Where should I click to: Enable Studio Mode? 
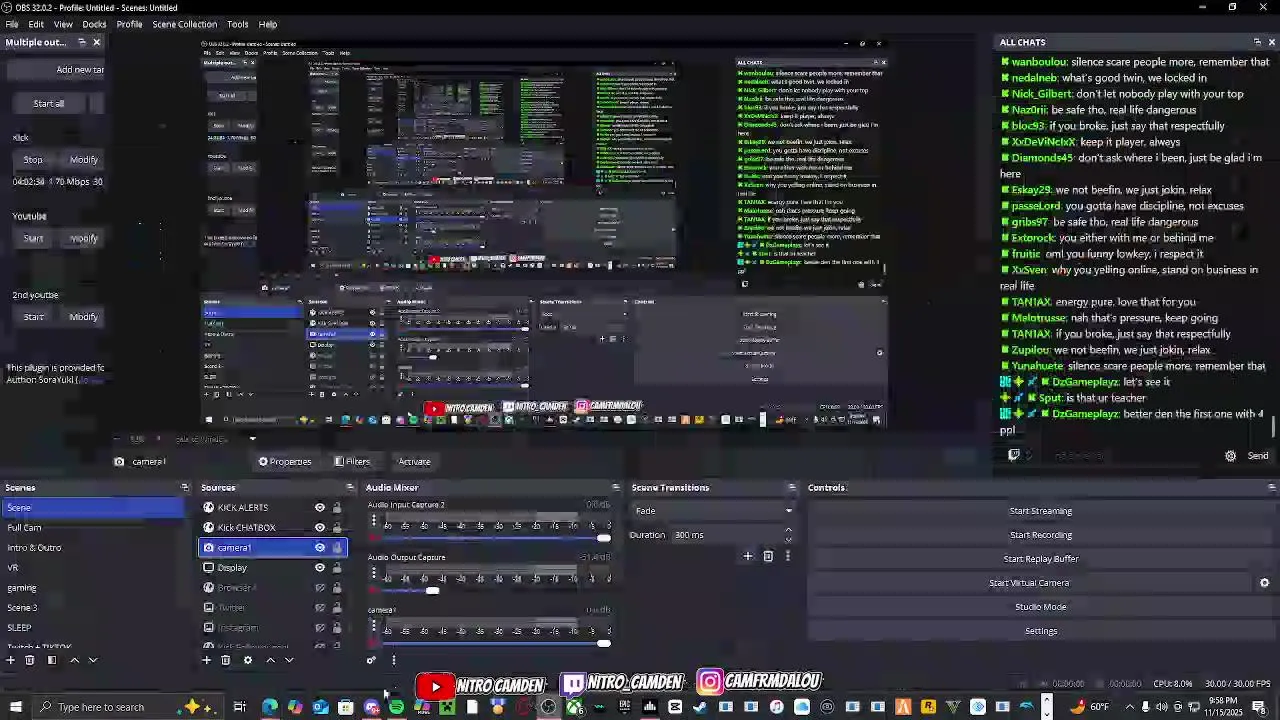pos(1040,607)
